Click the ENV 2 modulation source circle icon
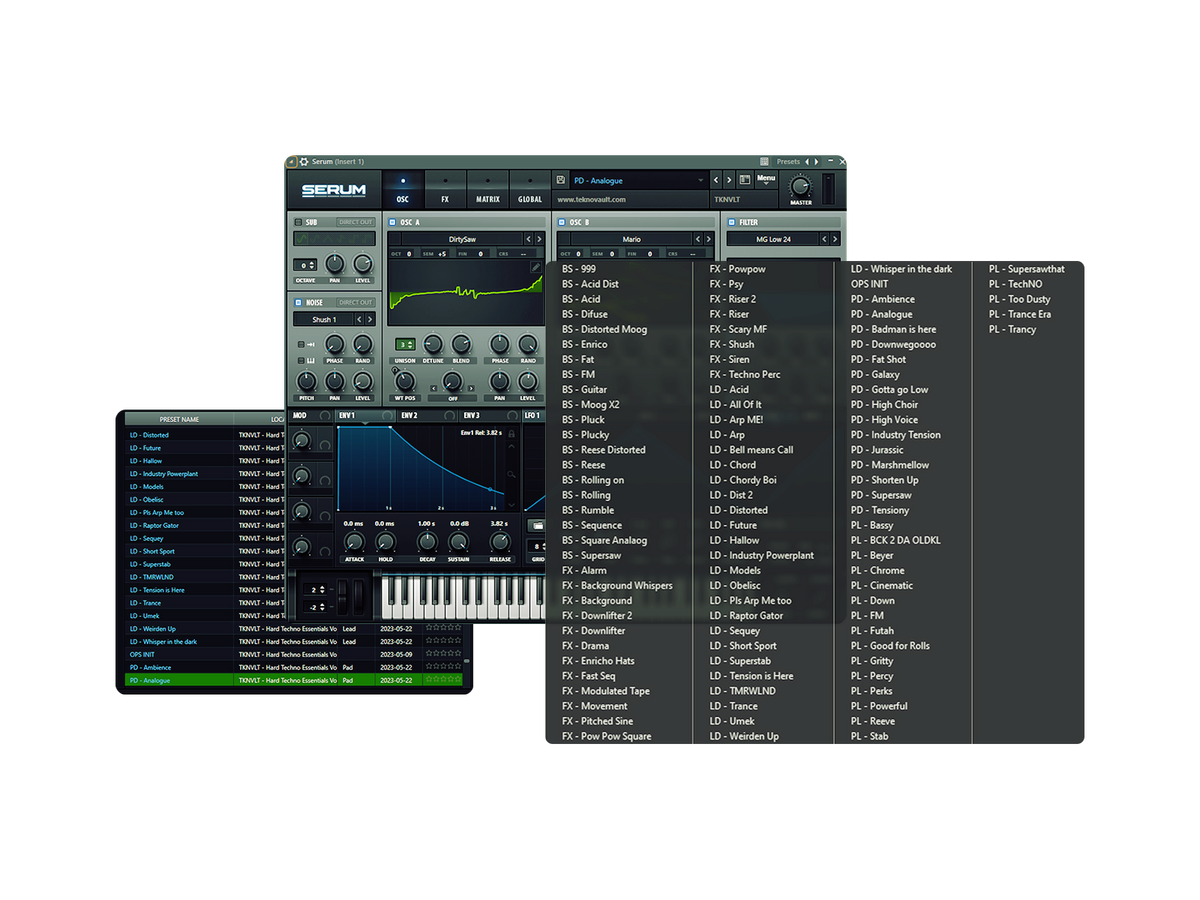 pyautogui.click(x=449, y=416)
